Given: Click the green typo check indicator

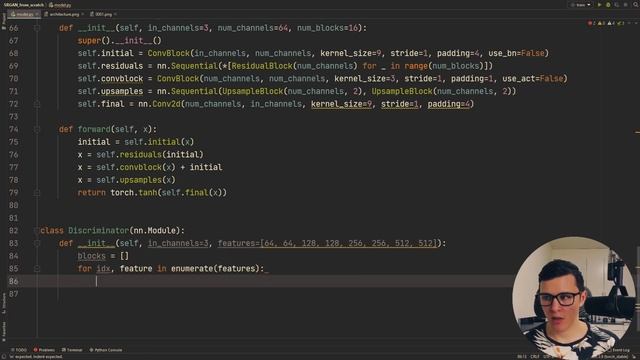Looking at the screenshot, I should (x=621, y=23).
